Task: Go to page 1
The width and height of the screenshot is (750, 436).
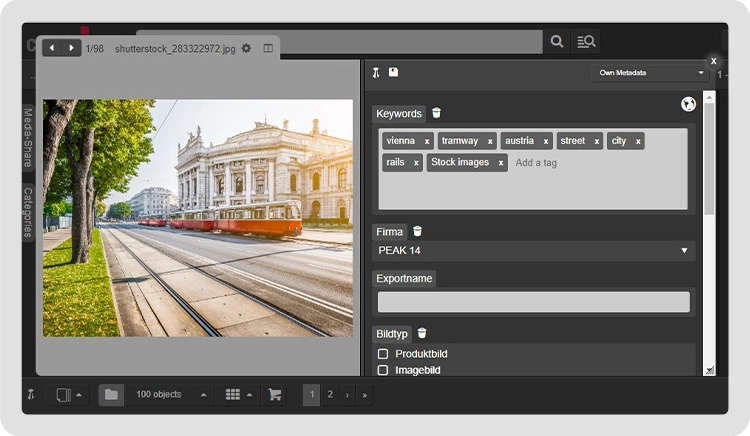Action: coord(311,394)
